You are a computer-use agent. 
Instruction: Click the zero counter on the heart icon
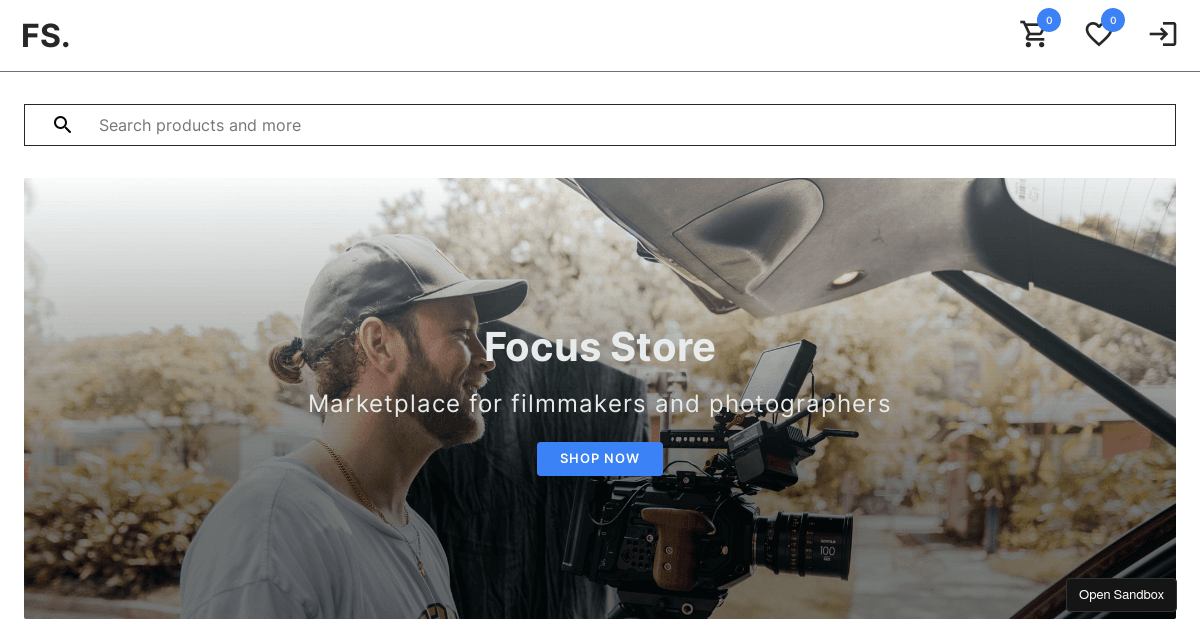[1113, 20]
